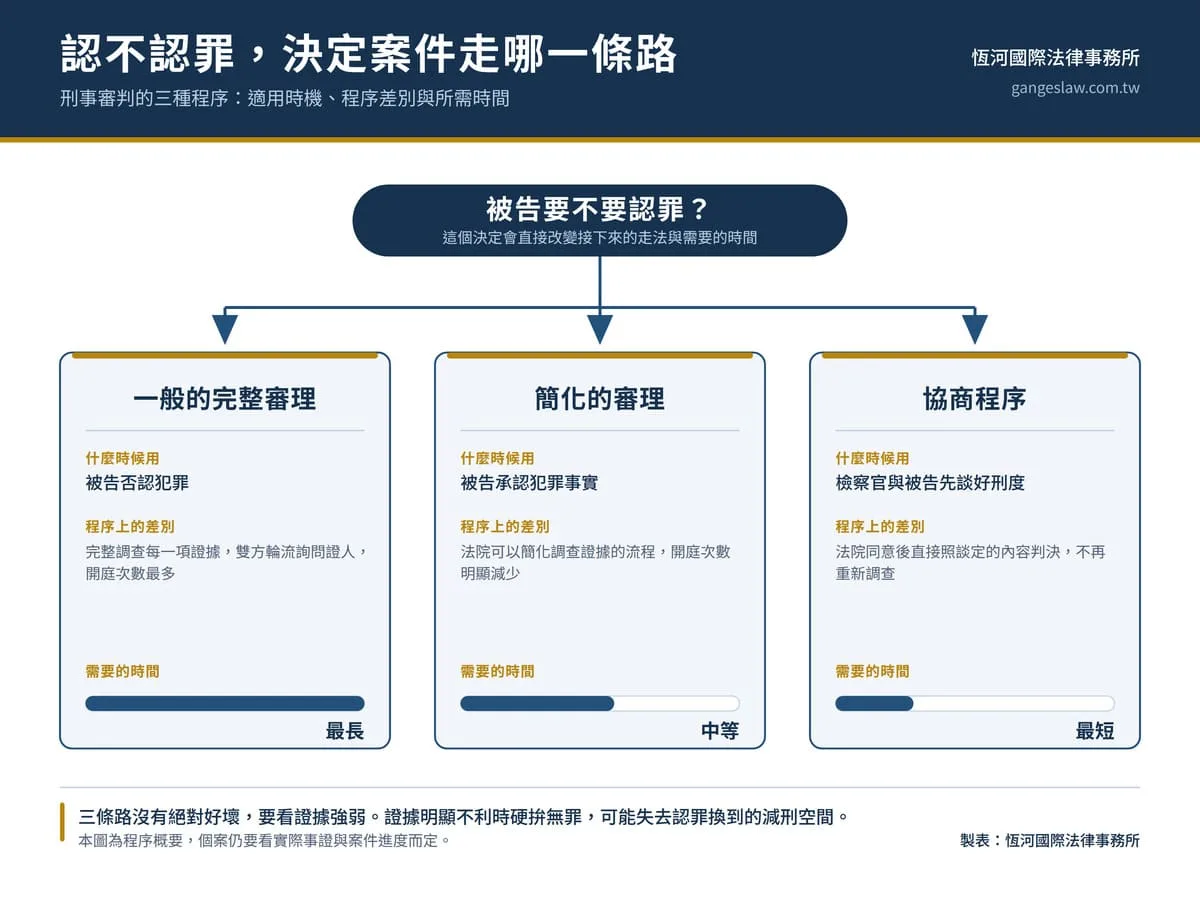Screen dimensions: 1200x900
Task: Click 需要的時間 label in 協商程序 card
Action: 872,671
